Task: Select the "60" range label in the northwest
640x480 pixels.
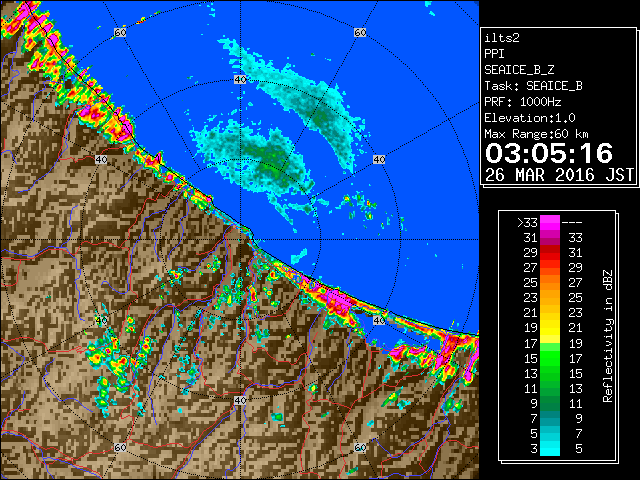Action: click(120, 32)
